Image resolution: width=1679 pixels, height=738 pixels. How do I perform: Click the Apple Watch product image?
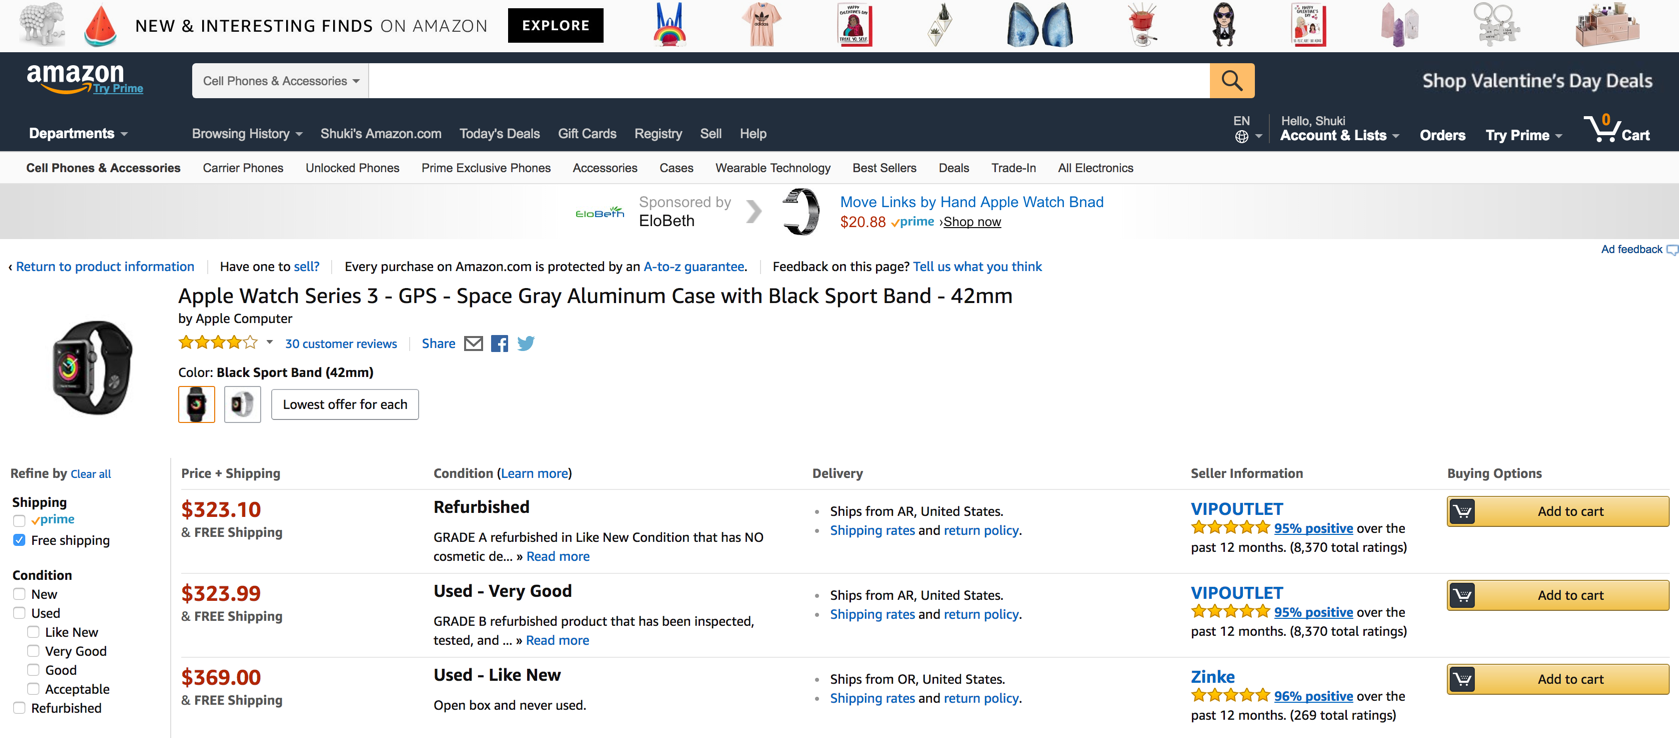[x=92, y=367]
